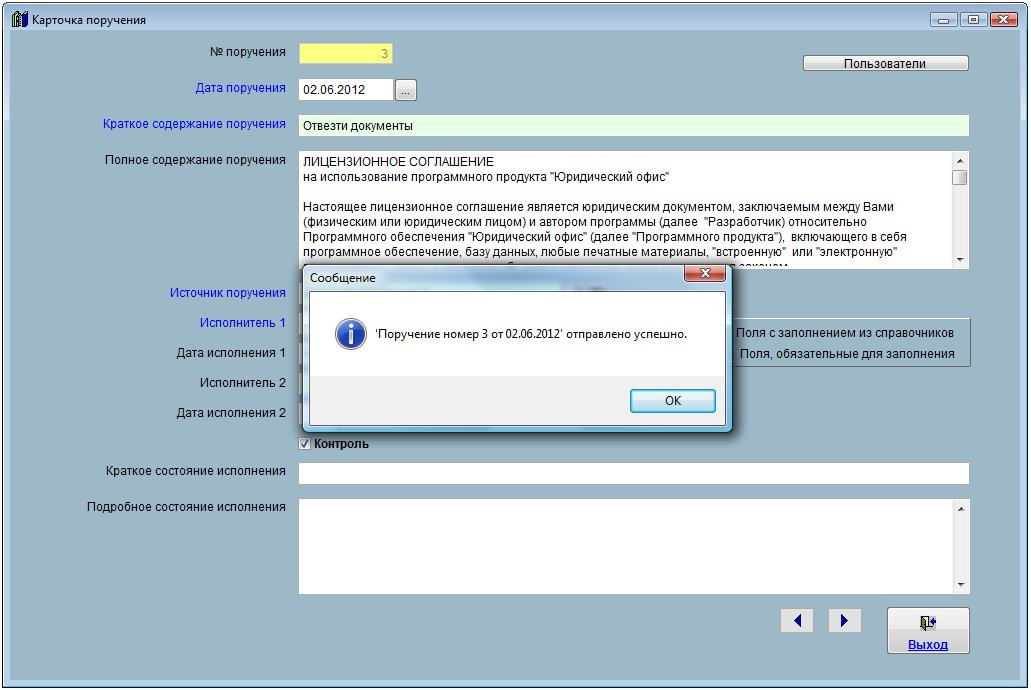Minimize the Карточка поручения window
Screen dimensions: 1031x690
pyautogui.click(x=944, y=20)
